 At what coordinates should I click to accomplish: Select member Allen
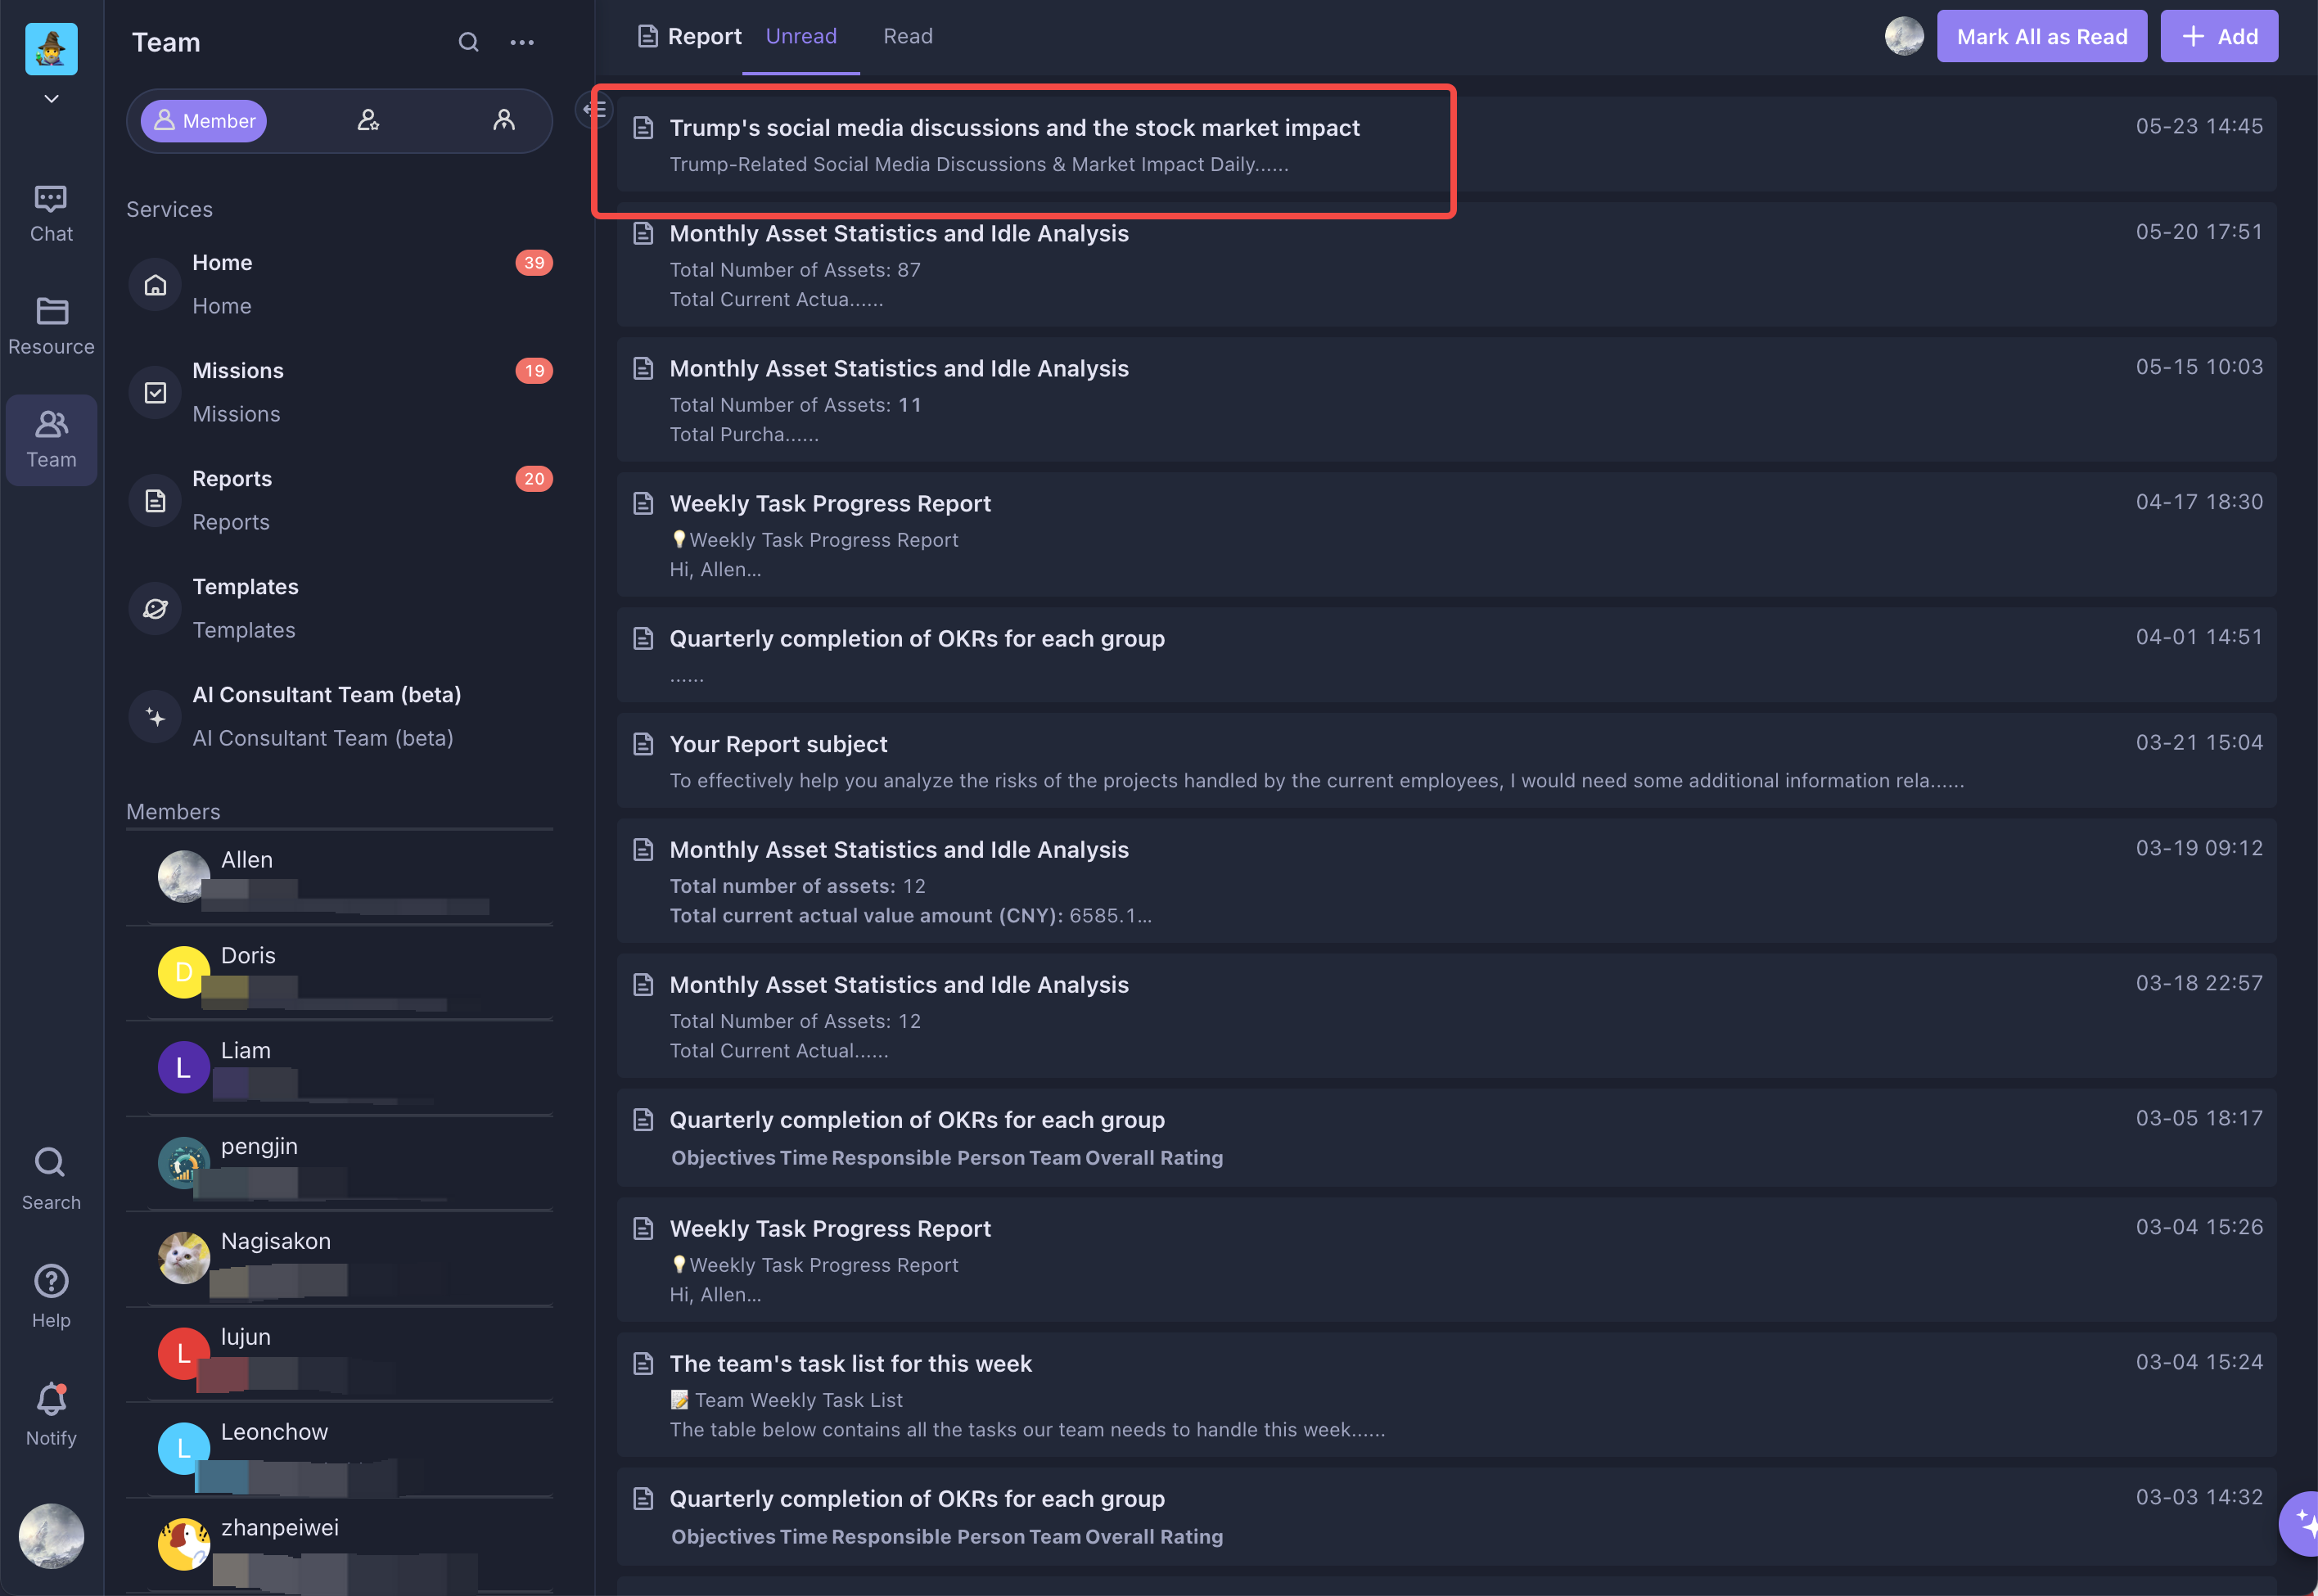click(340, 877)
